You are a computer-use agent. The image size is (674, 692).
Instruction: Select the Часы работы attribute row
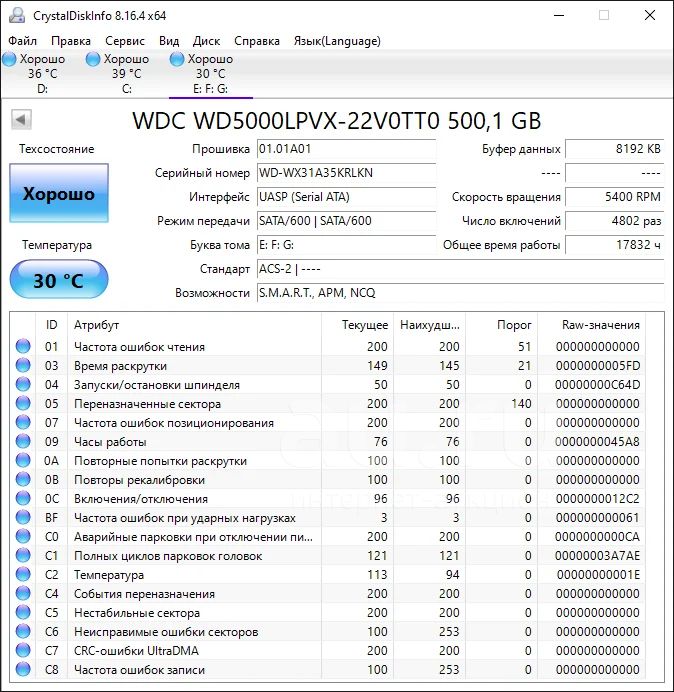(195, 442)
